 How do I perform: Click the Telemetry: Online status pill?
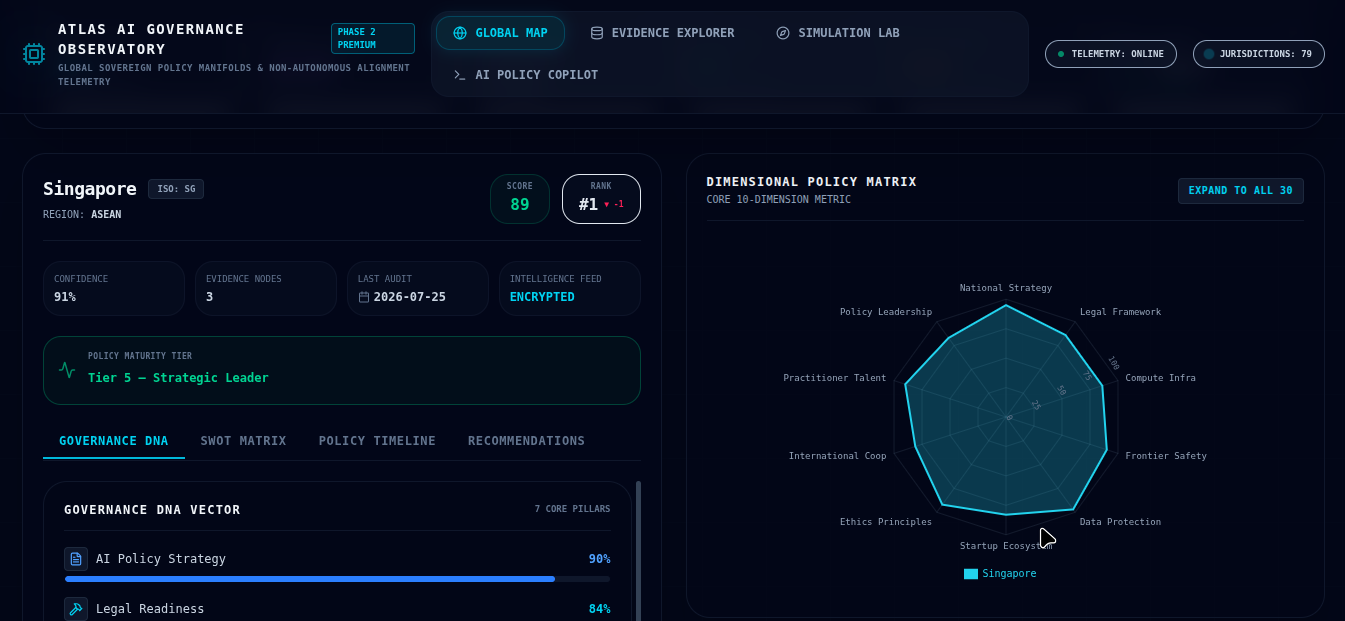[1110, 54]
